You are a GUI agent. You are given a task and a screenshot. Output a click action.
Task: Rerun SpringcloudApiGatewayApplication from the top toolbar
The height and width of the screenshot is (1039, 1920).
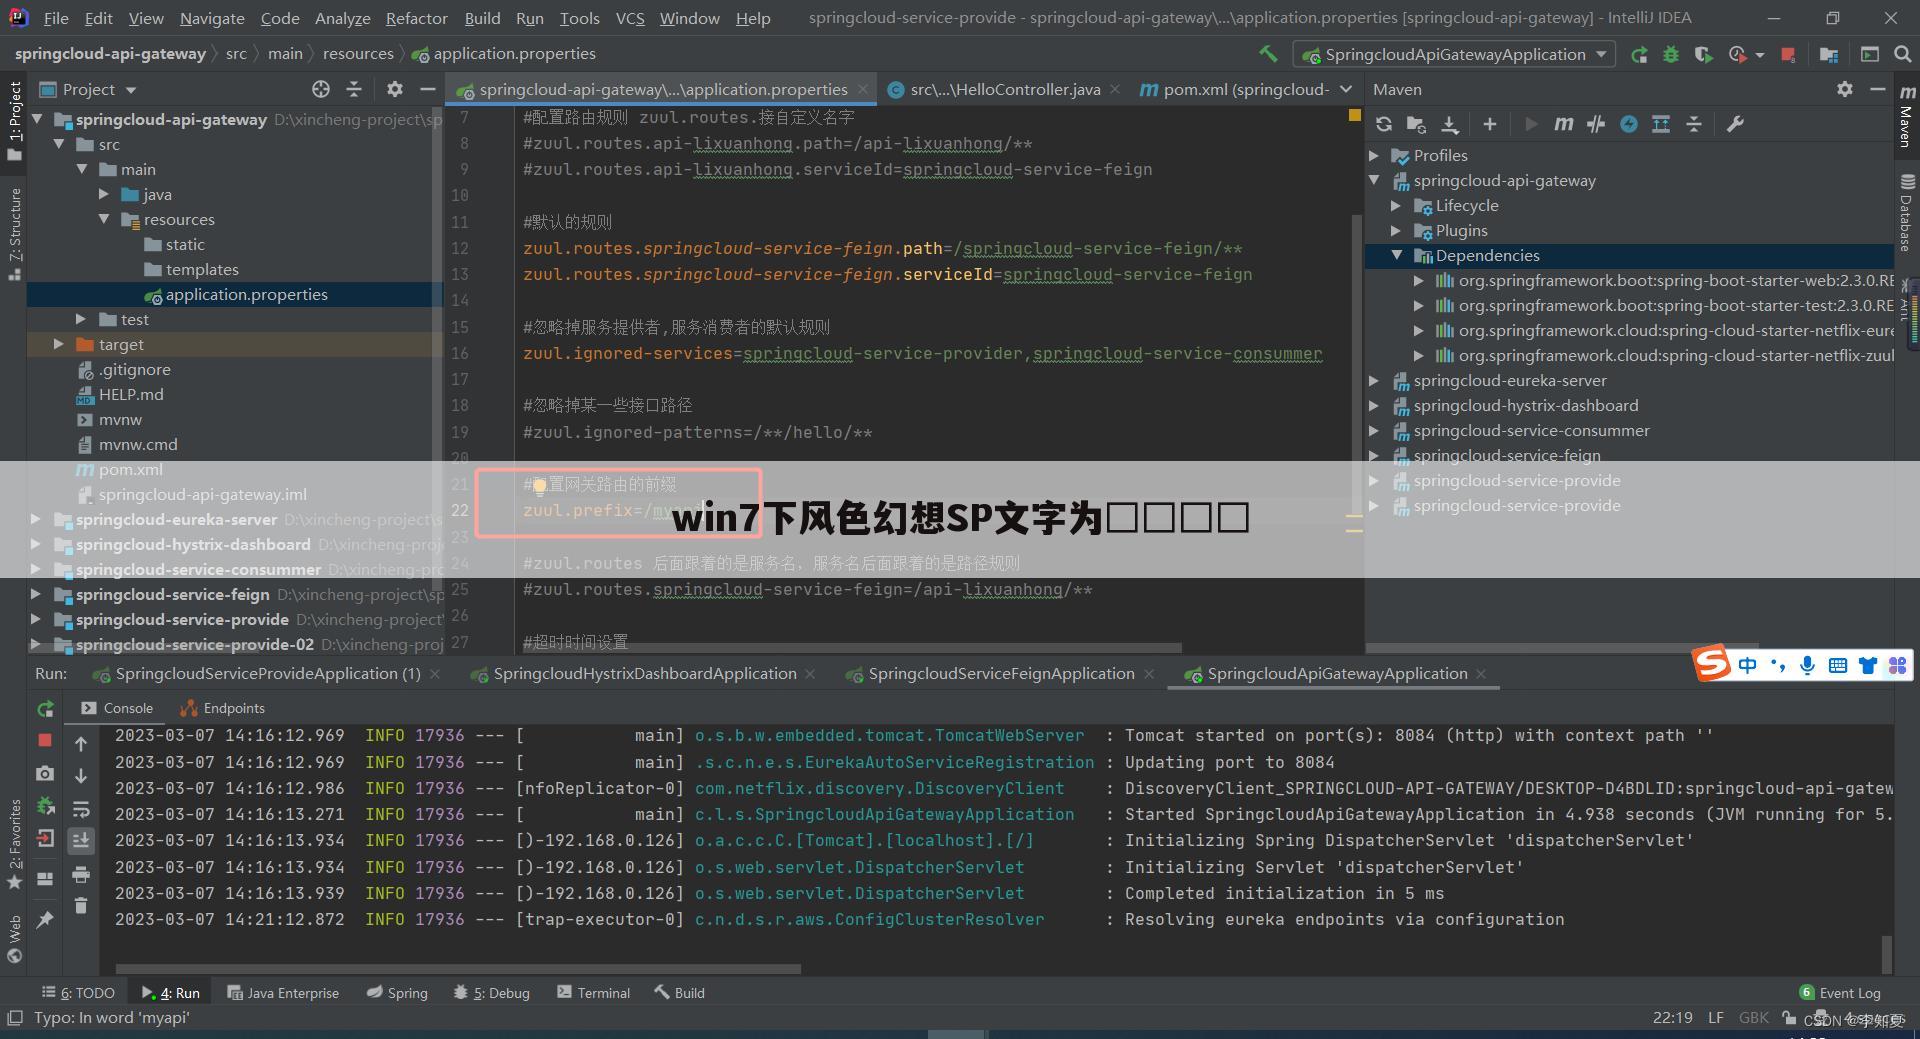[1639, 55]
